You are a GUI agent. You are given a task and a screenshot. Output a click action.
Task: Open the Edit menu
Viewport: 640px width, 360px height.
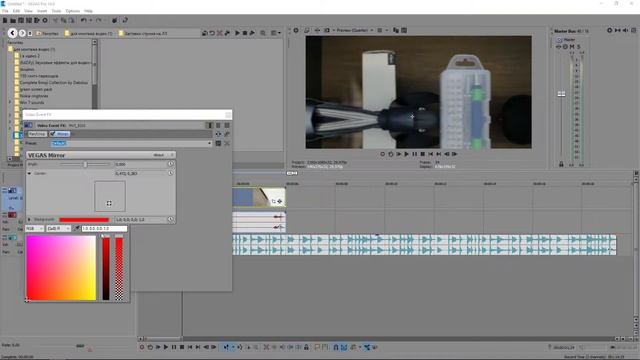(16, 11)
